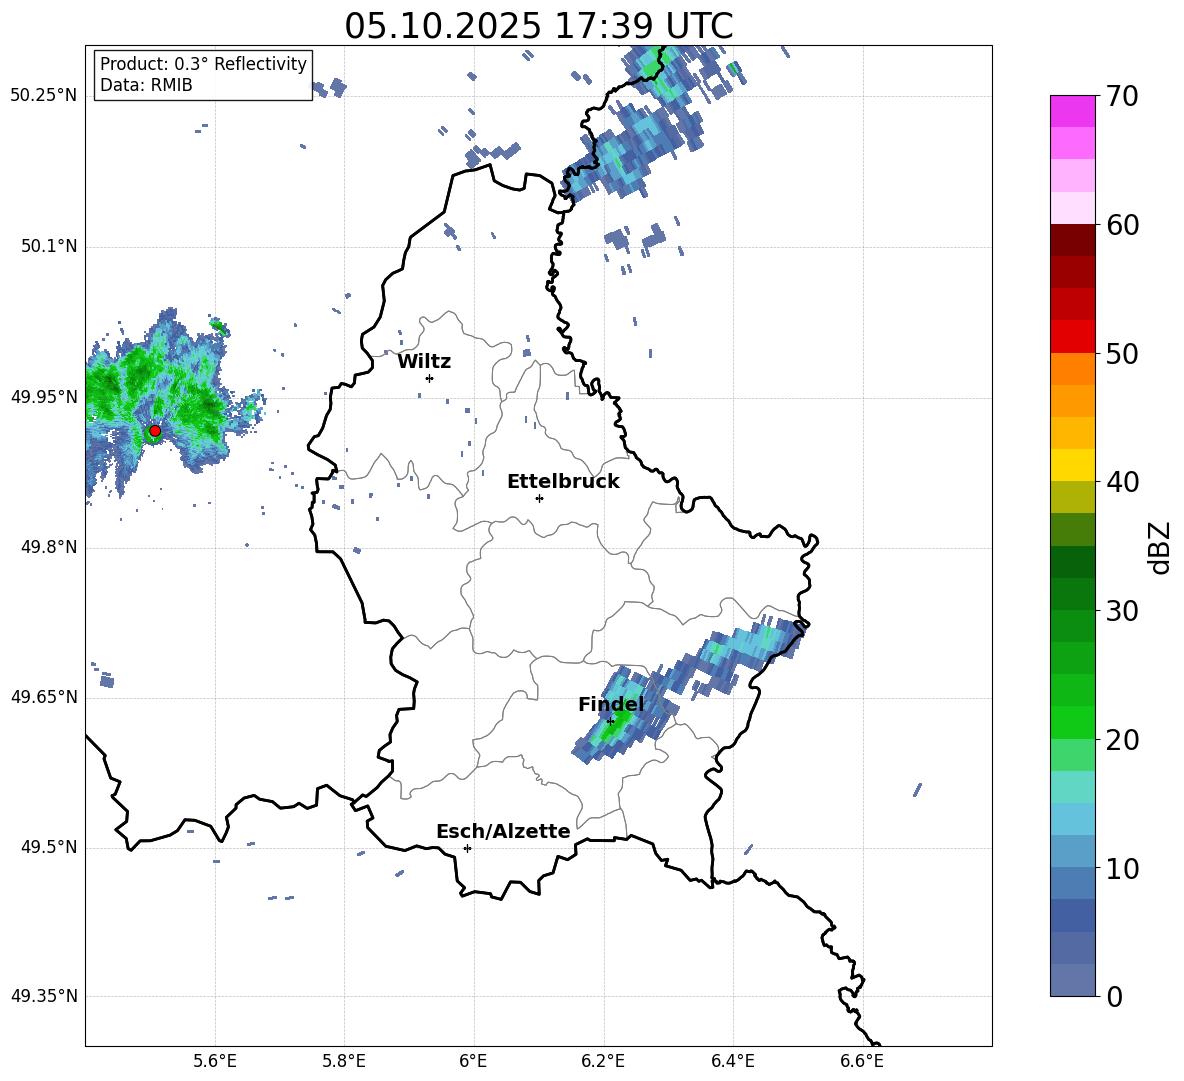Click the 50.25°N latitude label
This screenshot has width=1184, height=1081.
coord(44,96)
